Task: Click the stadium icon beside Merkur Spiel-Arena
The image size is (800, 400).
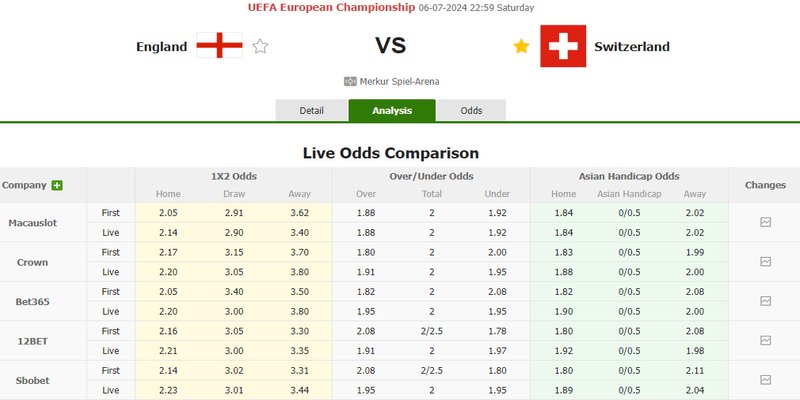Action: pyautogui.click(x=350, y=82)
